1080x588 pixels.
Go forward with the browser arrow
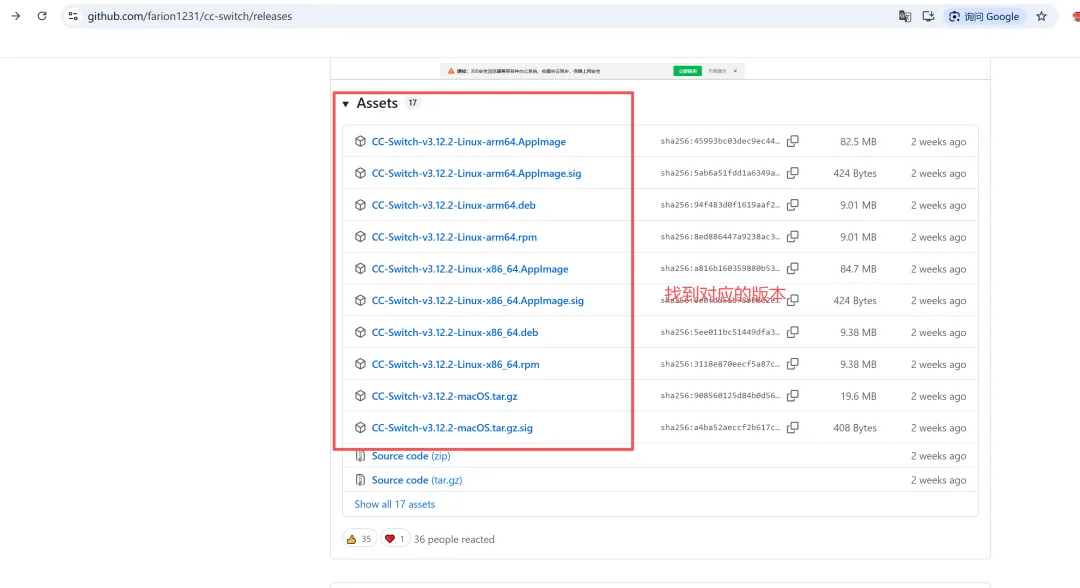pyautogui.click(x=16, y=16)
